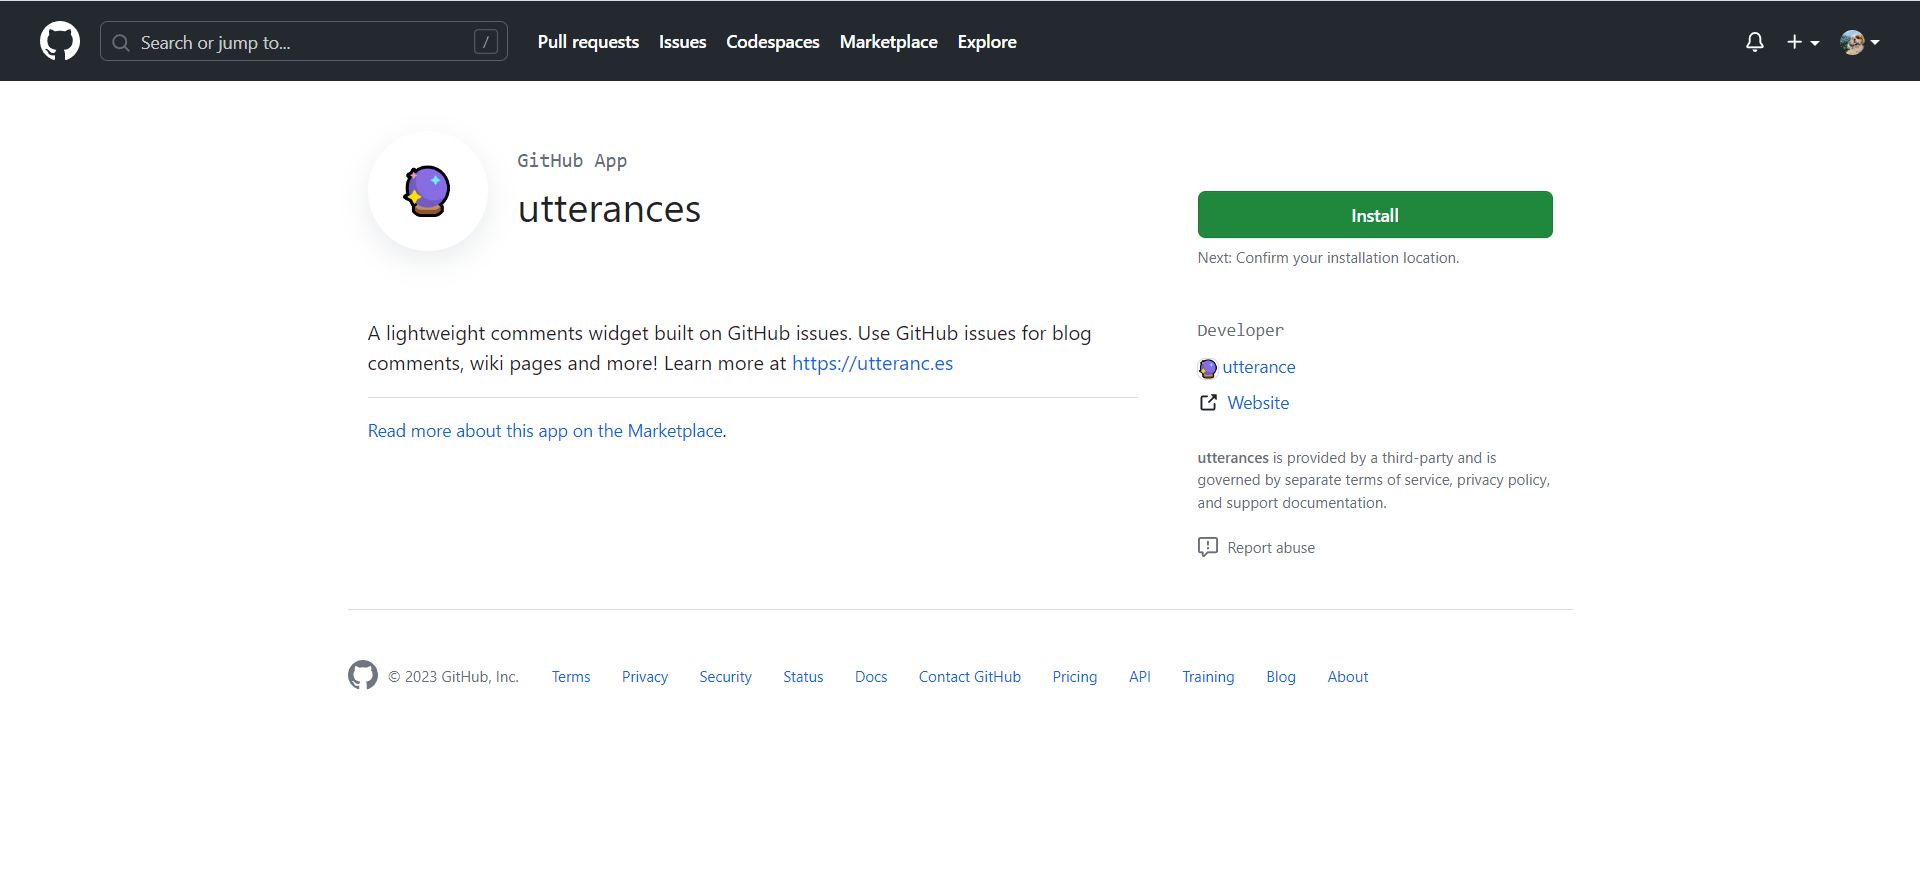This screenshot has height=892, width=1920.
Task: Click the external link icon beside Website
Action: coord(1208,402)
